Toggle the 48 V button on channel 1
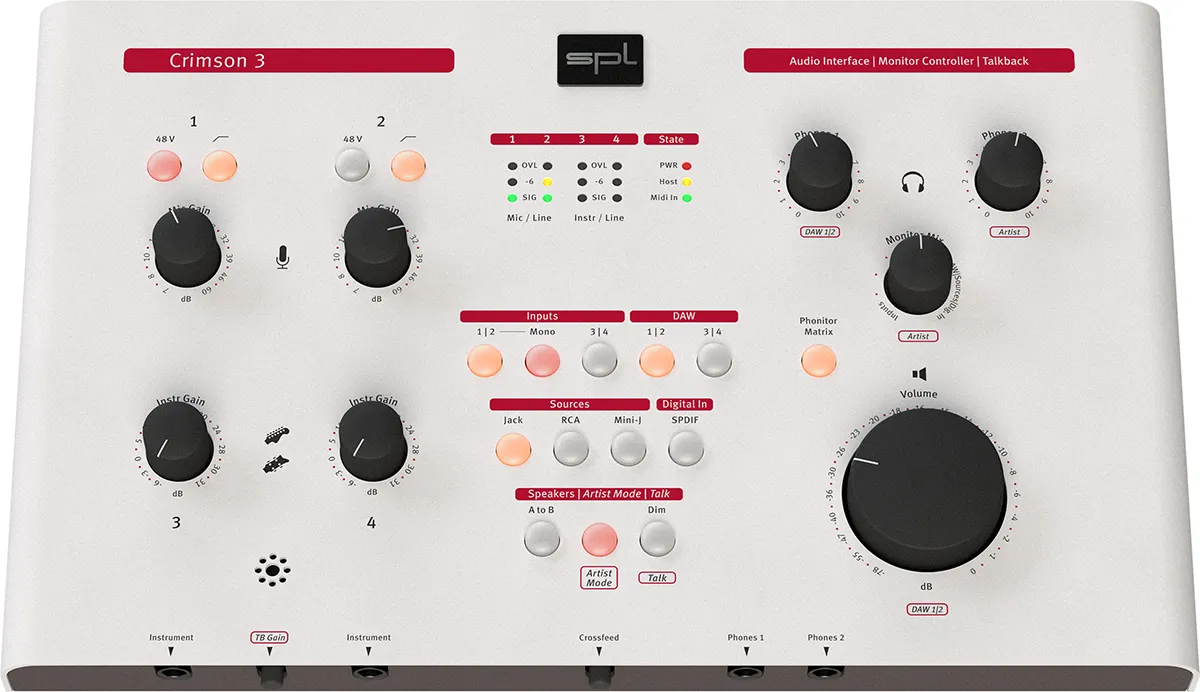Screen dimensions: 1200x692 [163, 165]
